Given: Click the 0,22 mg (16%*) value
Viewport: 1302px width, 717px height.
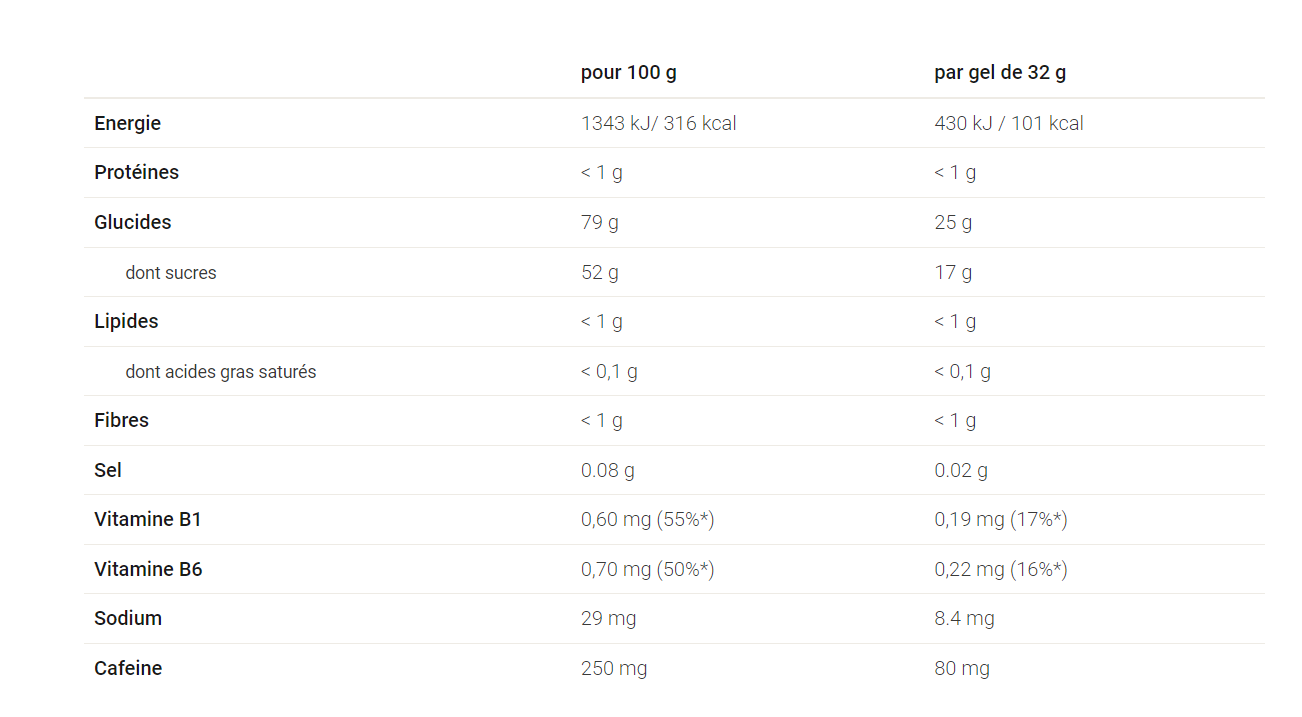Looking at the screenshot, I should (1001, 569).
